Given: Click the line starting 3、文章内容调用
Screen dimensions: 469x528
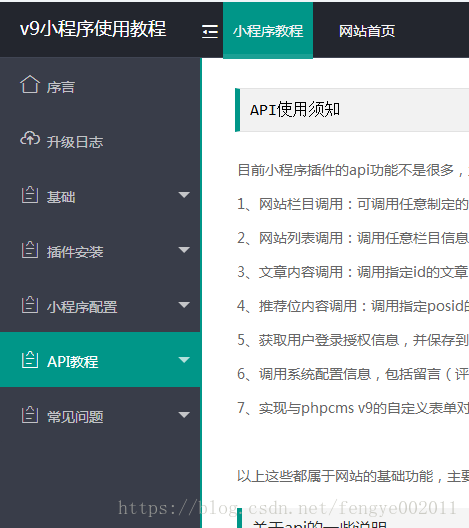Looking at the screenshot, I should pos(353,272).
